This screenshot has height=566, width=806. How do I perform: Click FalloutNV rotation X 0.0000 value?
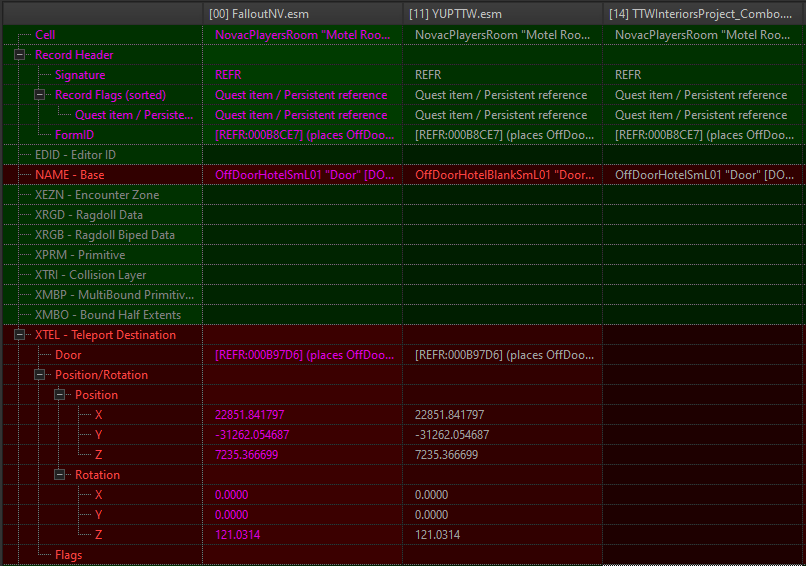click(231, 495)
